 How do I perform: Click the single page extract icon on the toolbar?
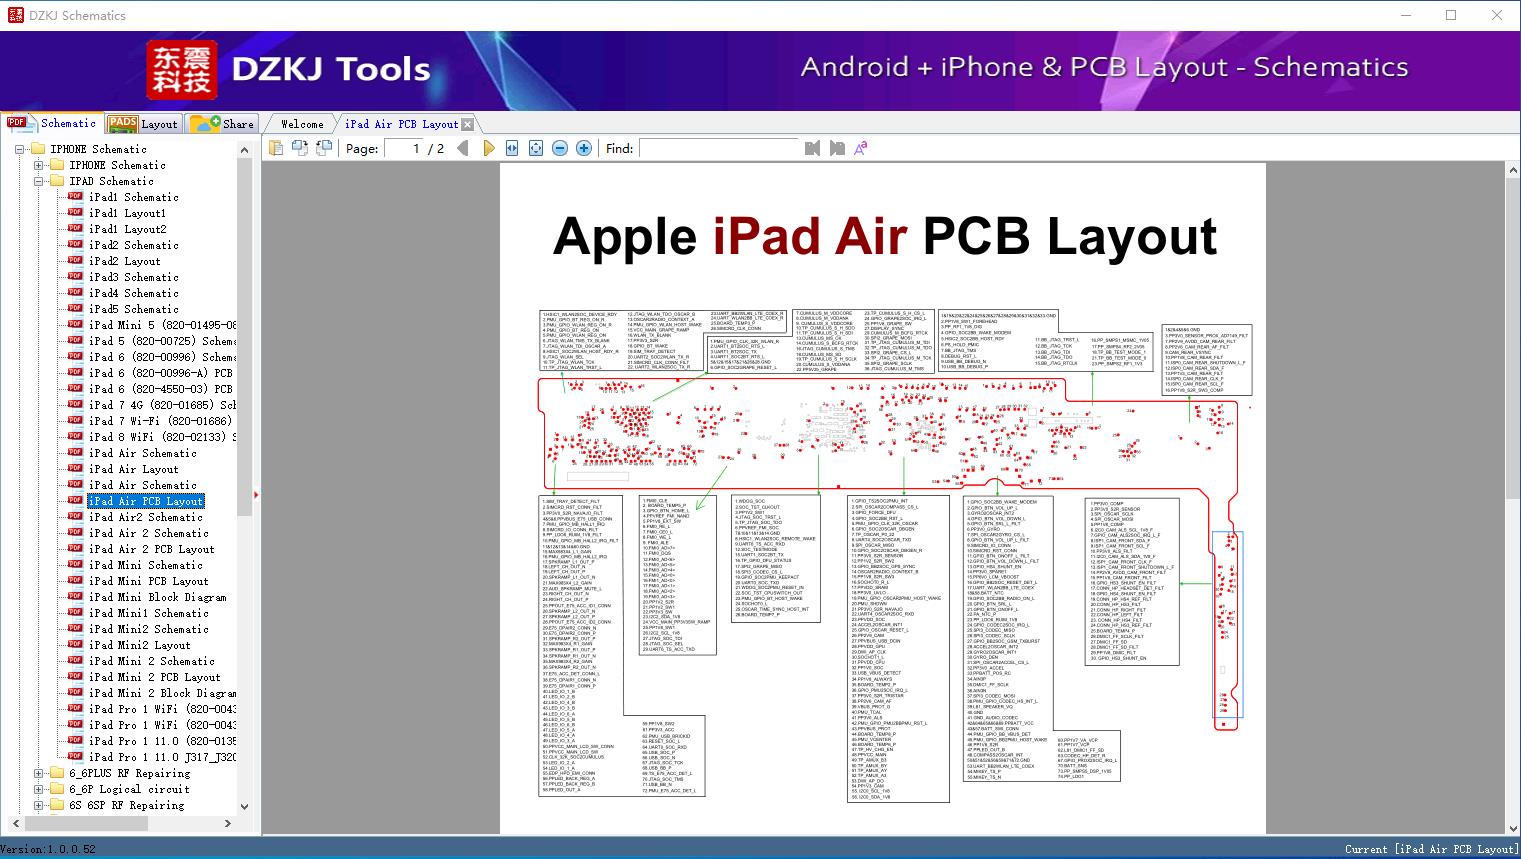pos(323,148)
